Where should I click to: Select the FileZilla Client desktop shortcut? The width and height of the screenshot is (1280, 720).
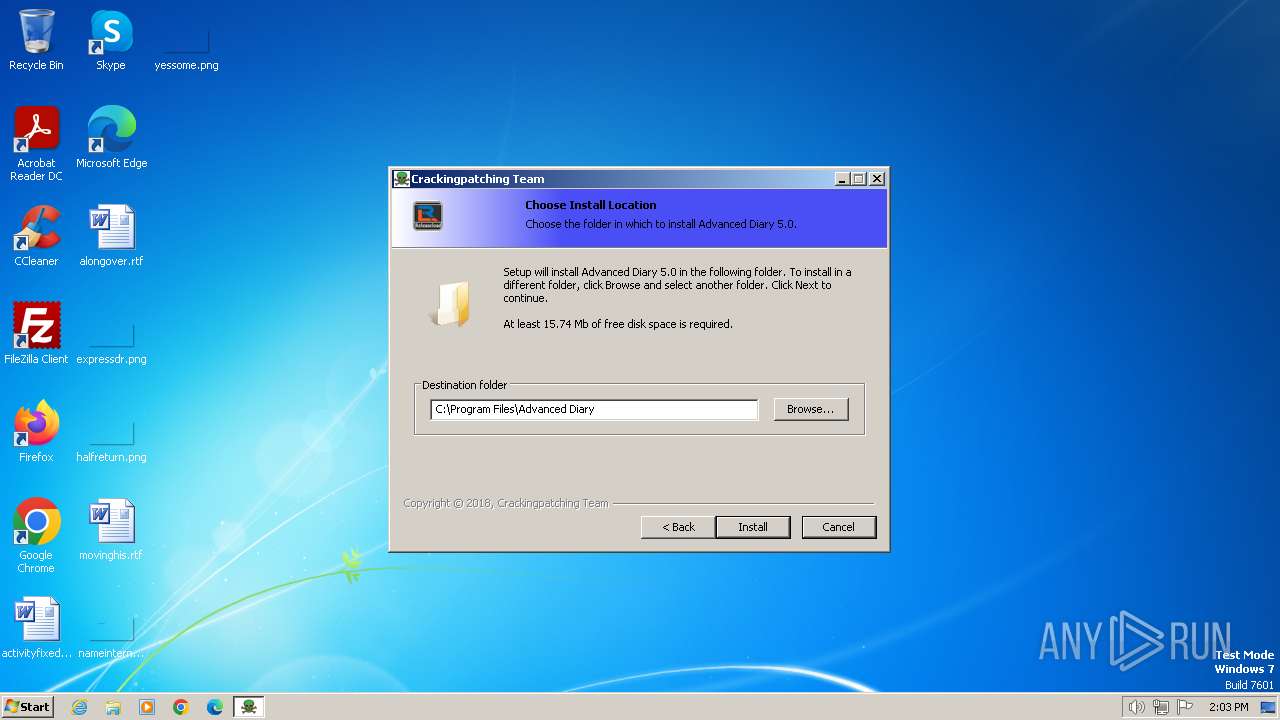pyautogui.click(x=36, y=334)
